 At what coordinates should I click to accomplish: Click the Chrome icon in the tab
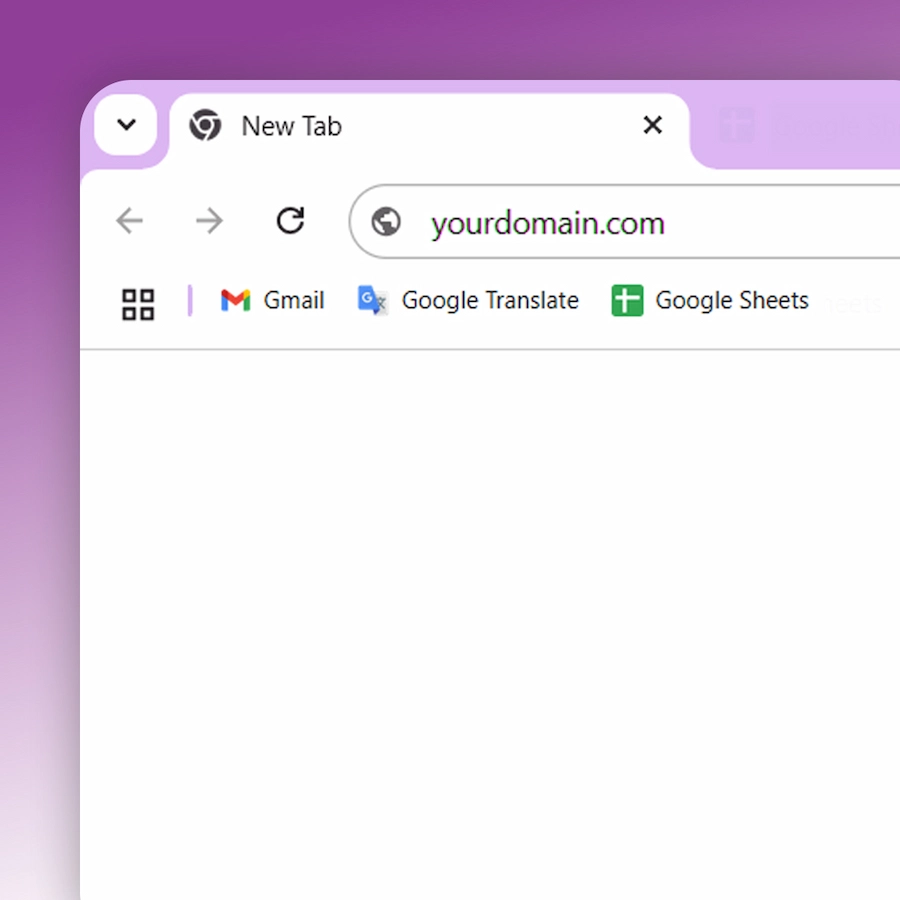tap(205, 125)
